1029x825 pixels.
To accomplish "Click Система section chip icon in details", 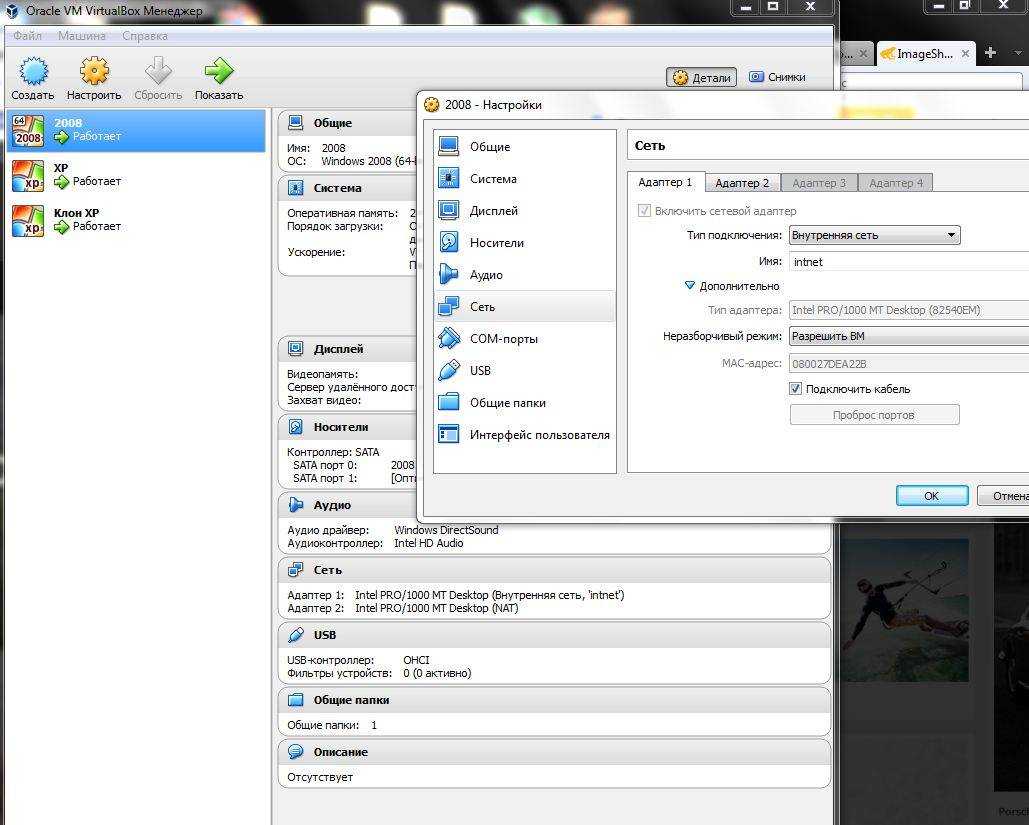I will 296,188.
